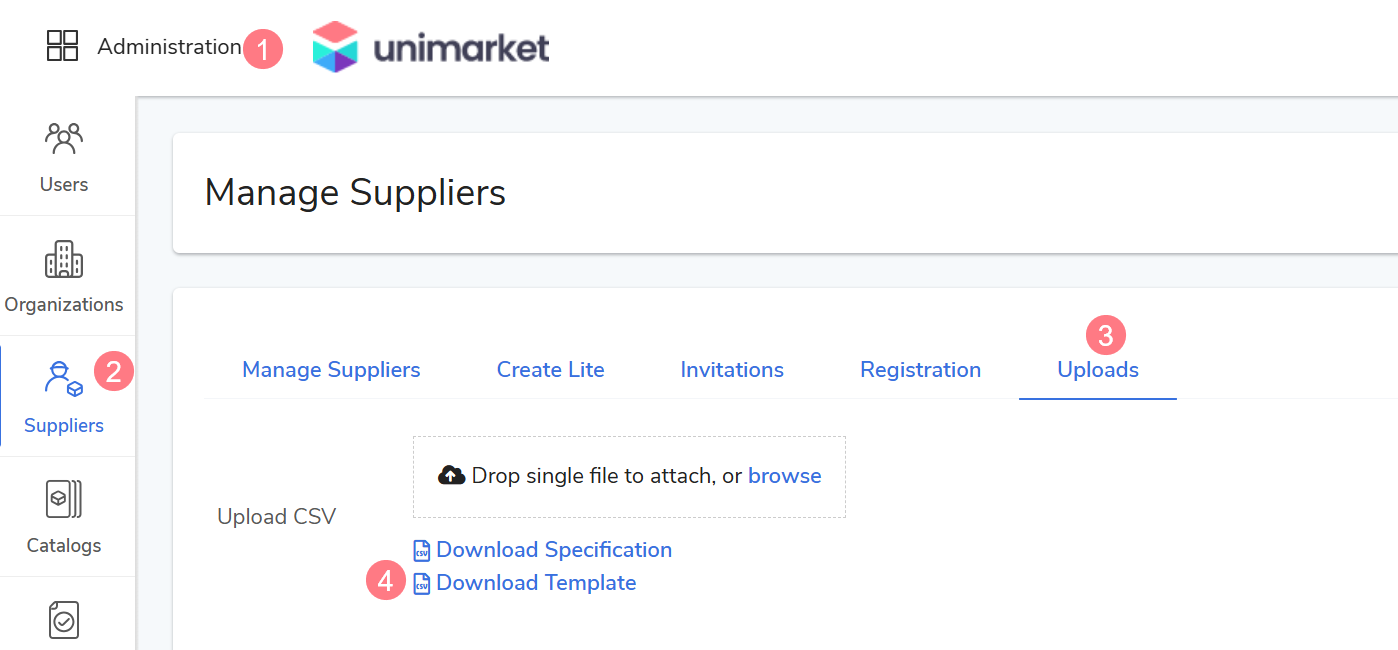Image resolution: width=1398 pixels, height=650 pixels.
Task: Click the document checkmark icon below Catalogs
Action: [x=64, y=620]
